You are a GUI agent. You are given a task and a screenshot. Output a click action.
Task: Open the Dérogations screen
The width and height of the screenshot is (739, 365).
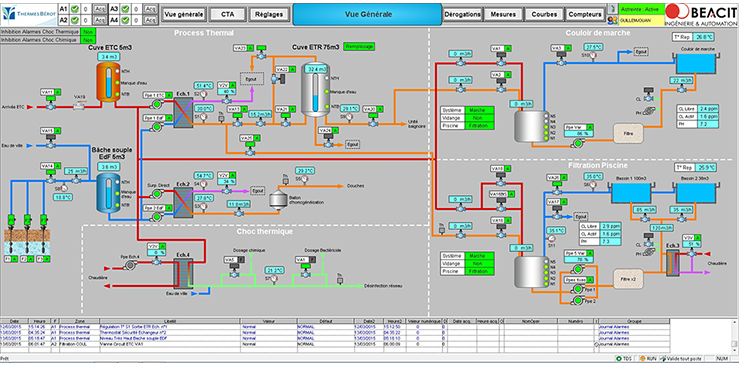click(462, 14)
